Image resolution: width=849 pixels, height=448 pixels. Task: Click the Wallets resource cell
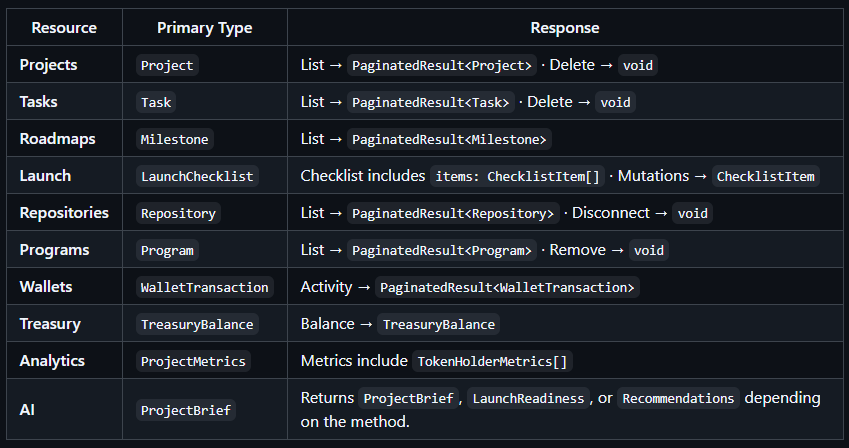tap(64, 287)
